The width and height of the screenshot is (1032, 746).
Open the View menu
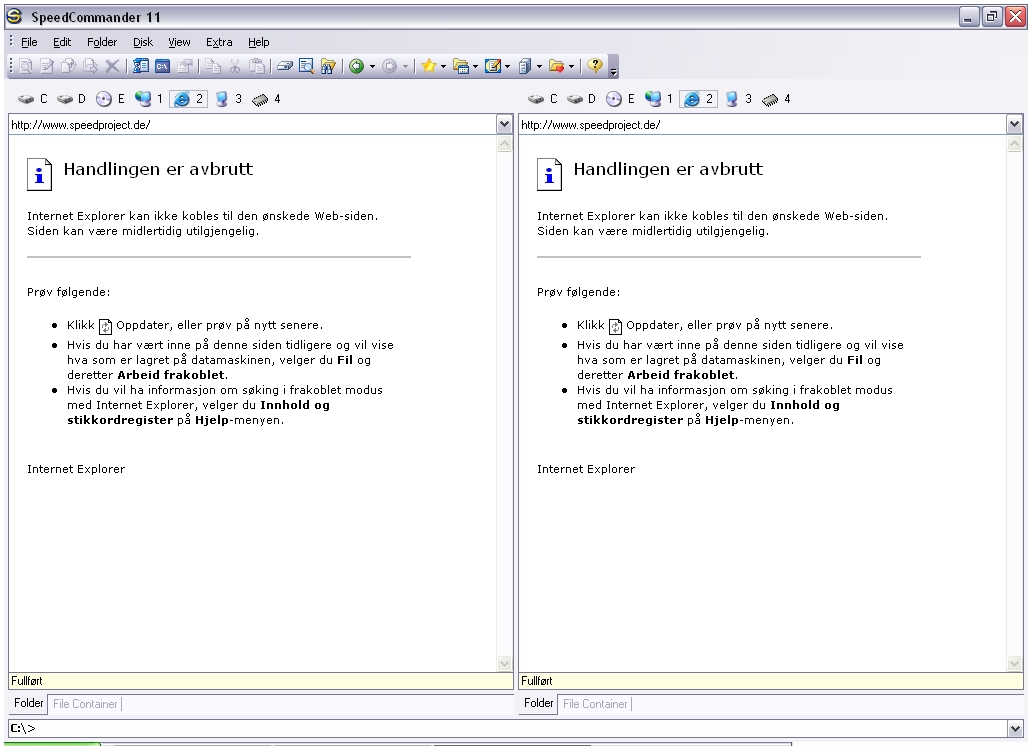(179, 42)
